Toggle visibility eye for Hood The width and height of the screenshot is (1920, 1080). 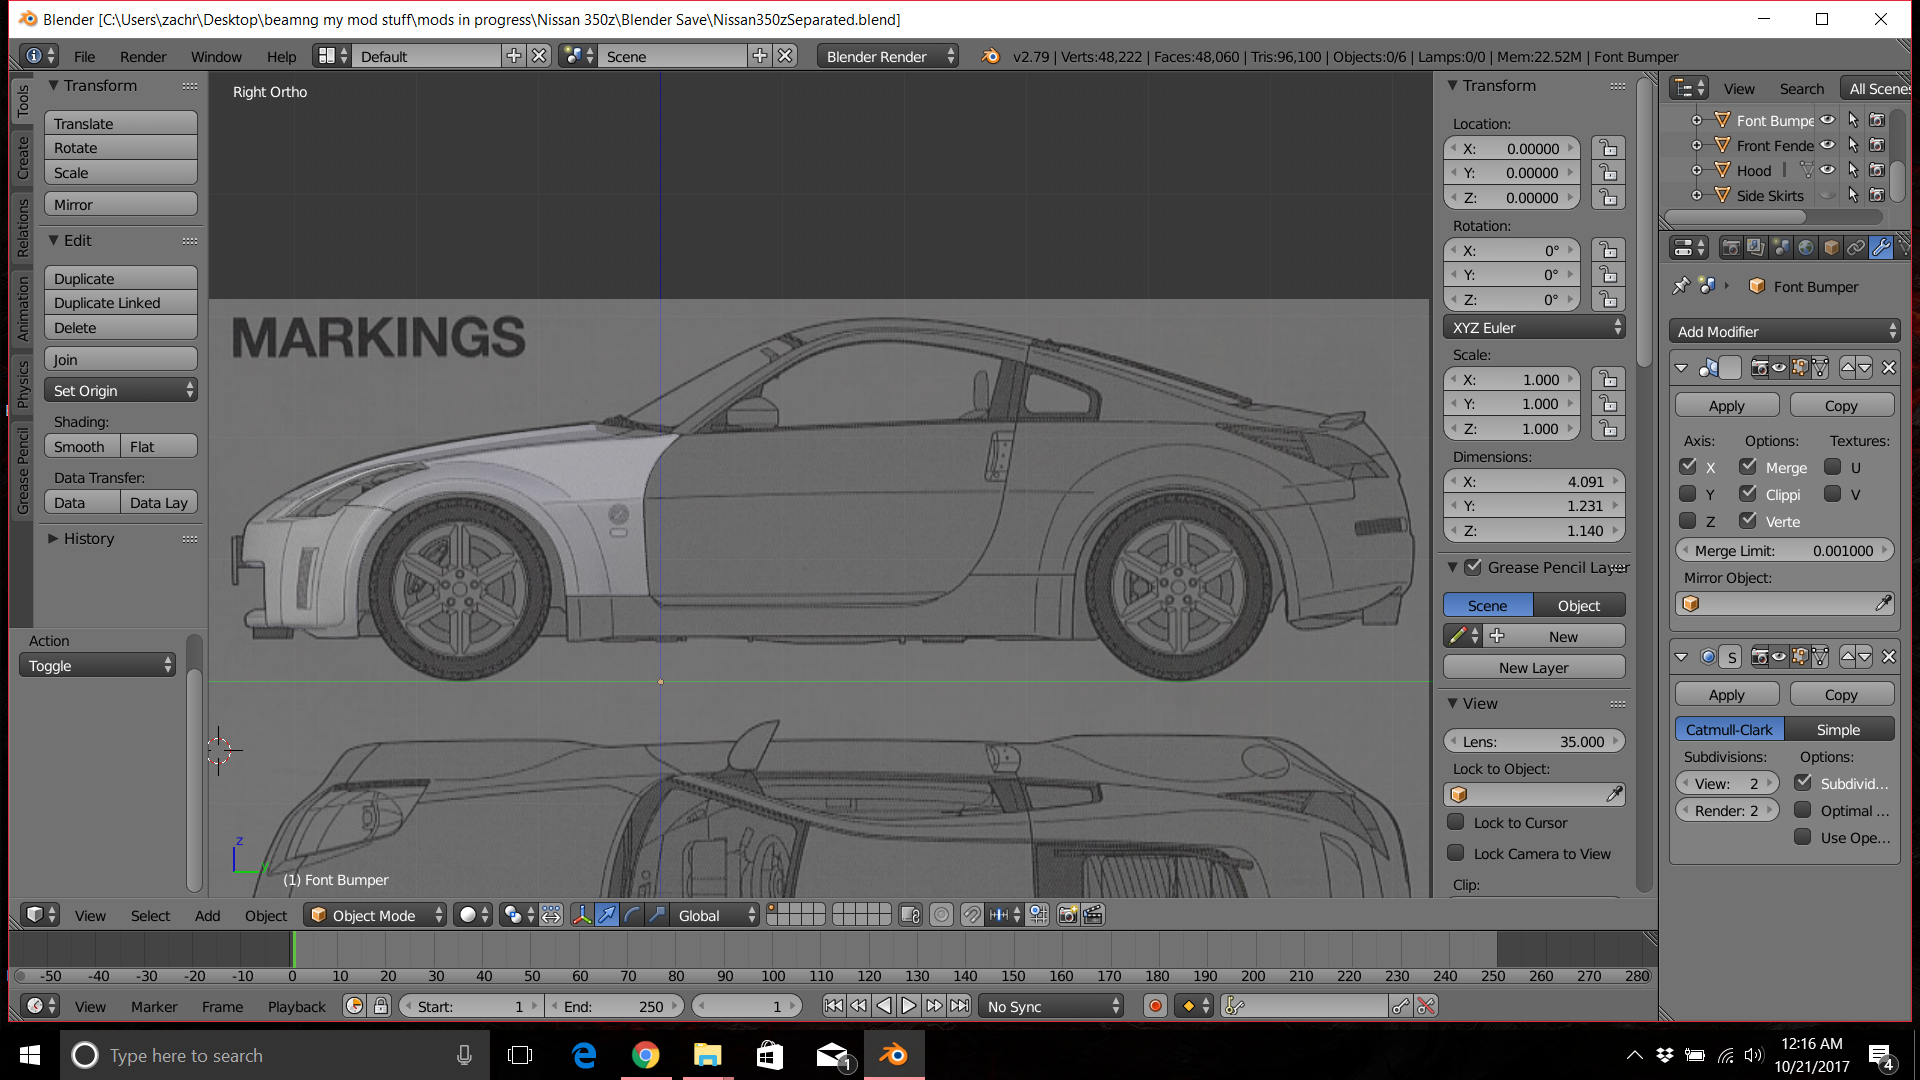(1827, 170)
